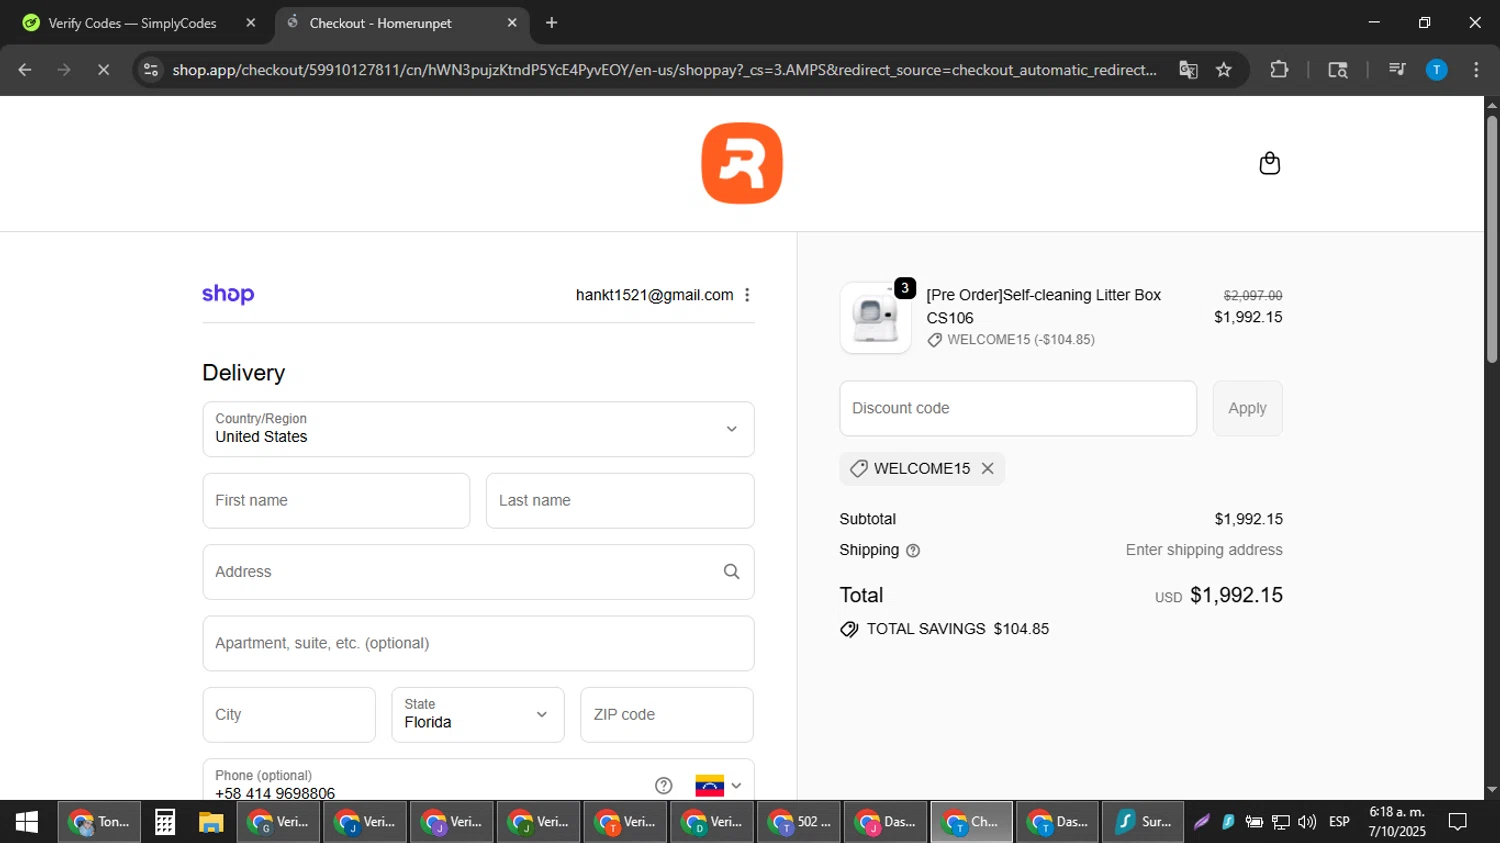The width and height of the screenshot is (1500, 843).
Task: Open the volume control tray icon
Action: click(1307, 822)
